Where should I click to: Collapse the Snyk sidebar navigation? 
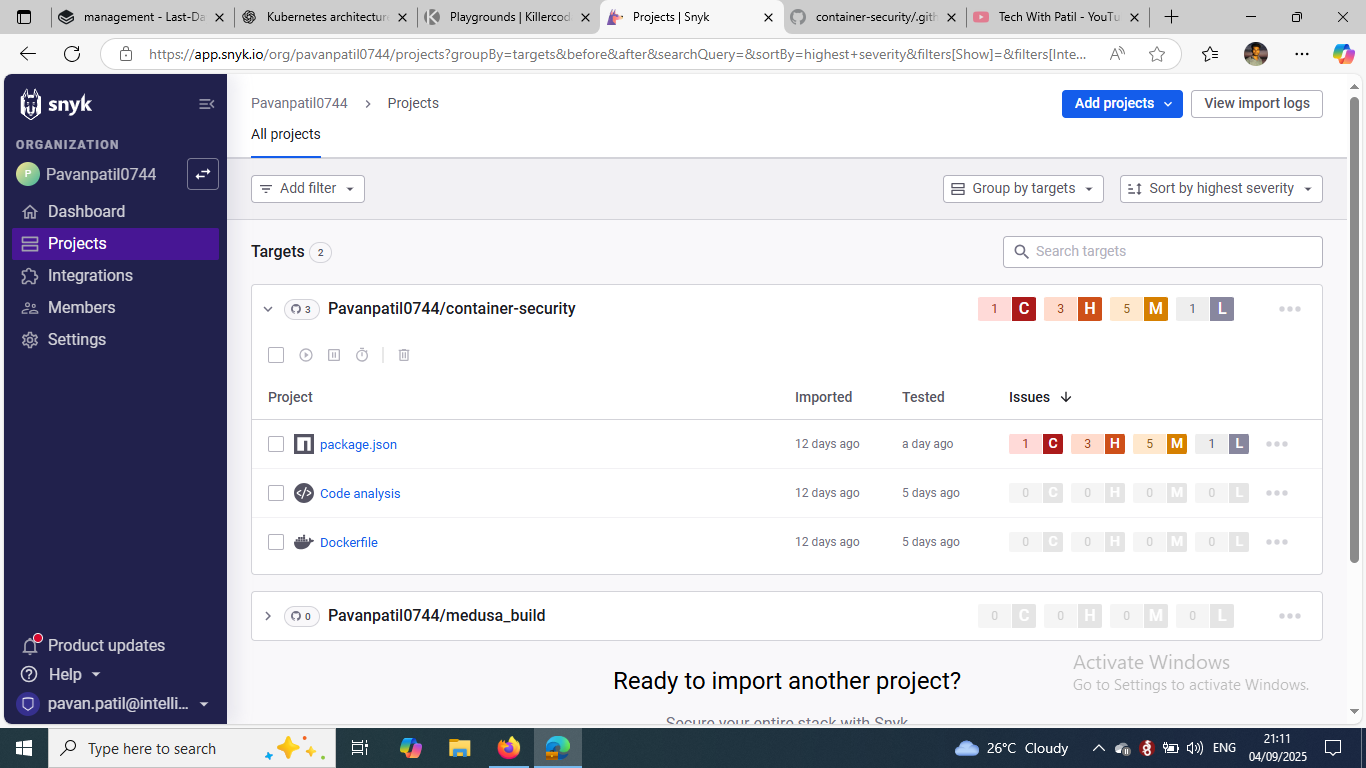[x=206, y=104]
